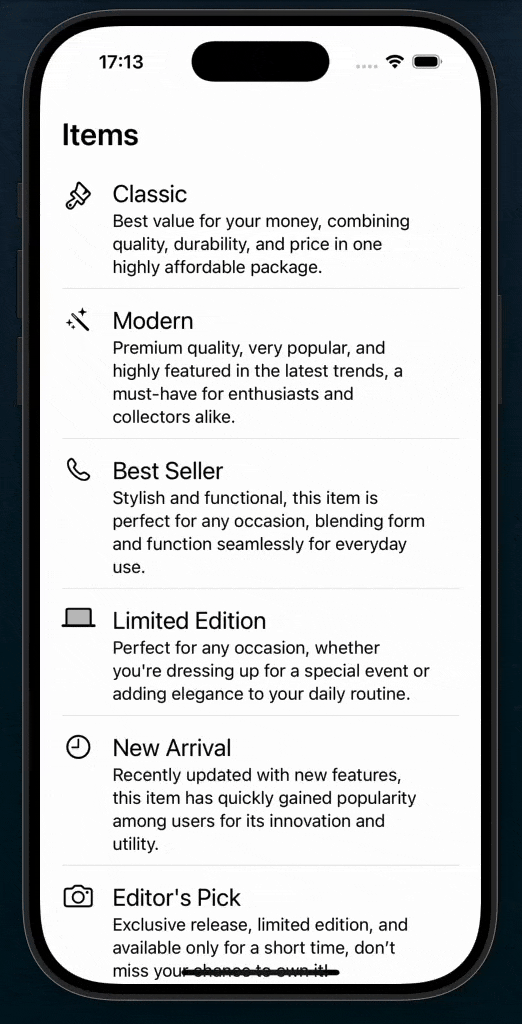Tap the camera icon beside Editor's Pick
Screen dimensions: 522x1024
point(78,896)
